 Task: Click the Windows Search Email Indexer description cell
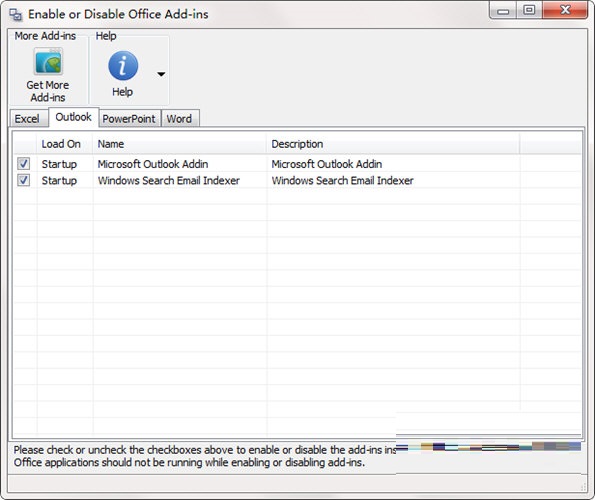click(343, 181)
